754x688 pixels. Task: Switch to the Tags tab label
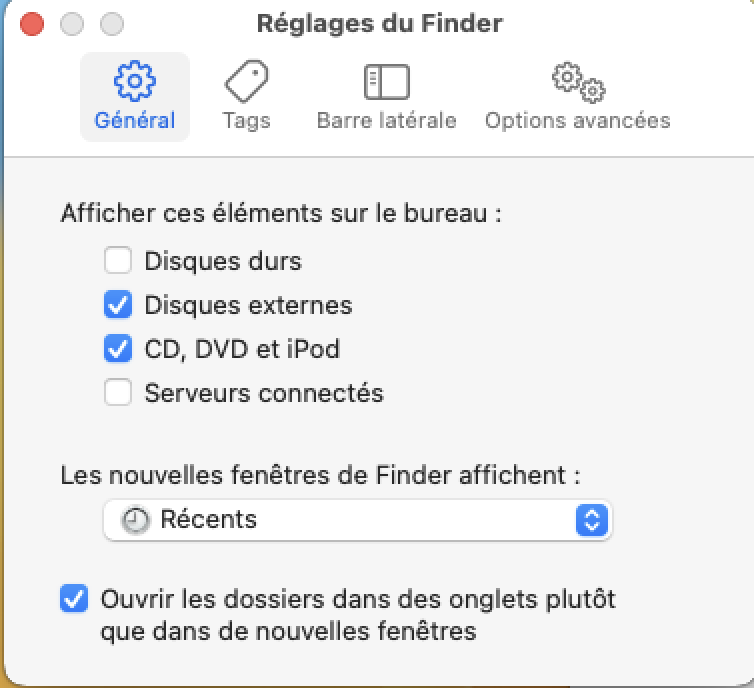[246, 121]
